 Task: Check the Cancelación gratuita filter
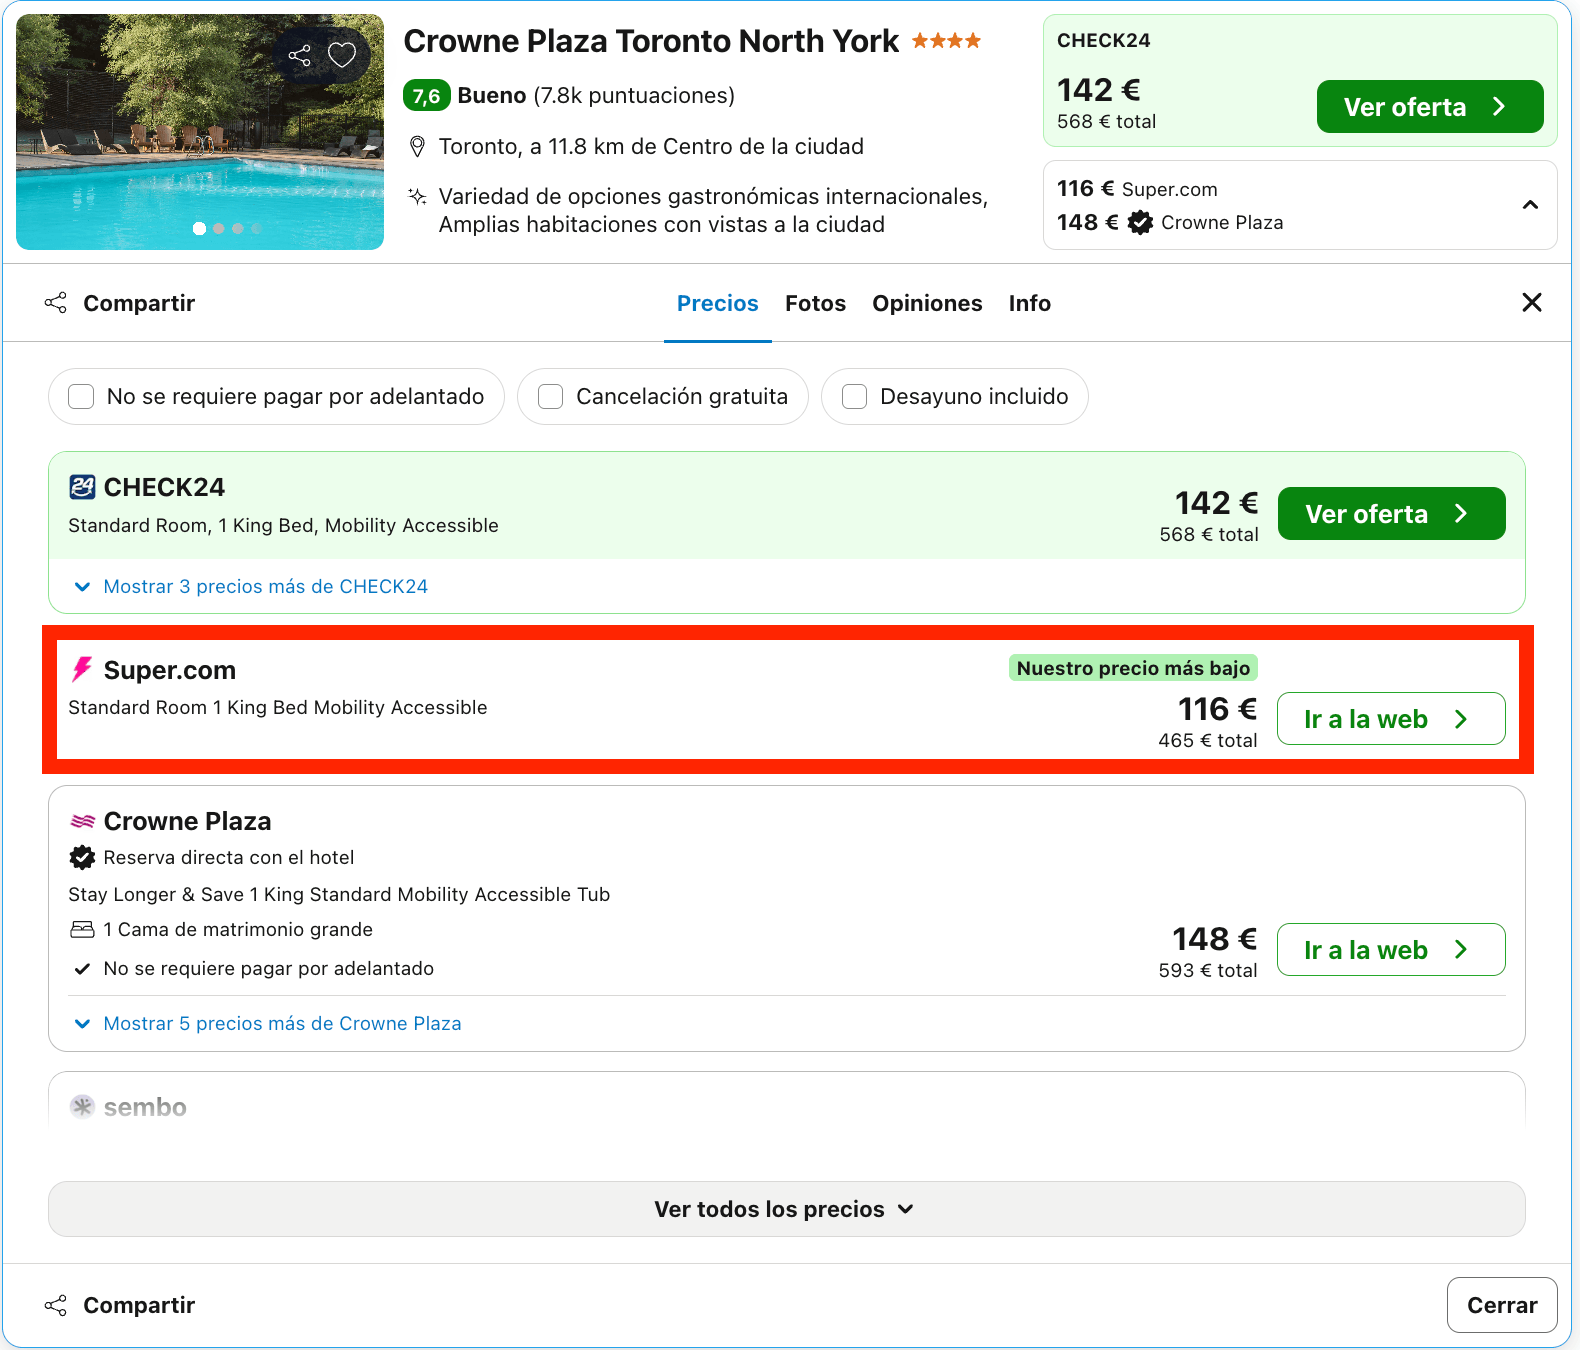[550, 397]
